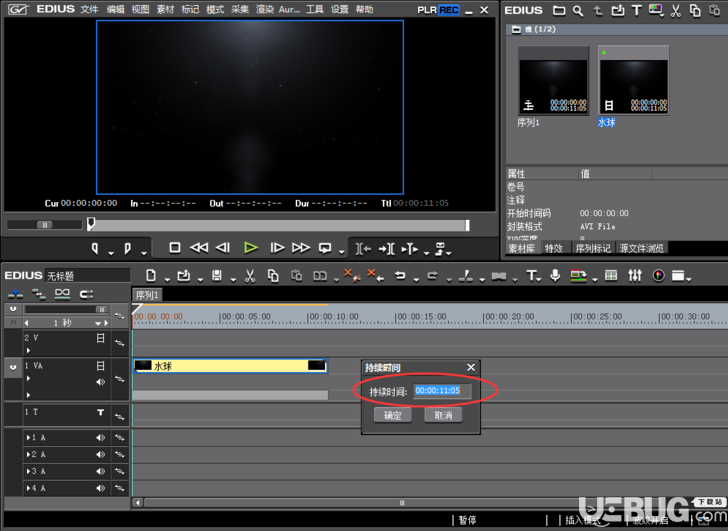This screenshot has width=728, height=531.
Task: Toggle video visibility on the 2 V track
Action: pos(100,338)
